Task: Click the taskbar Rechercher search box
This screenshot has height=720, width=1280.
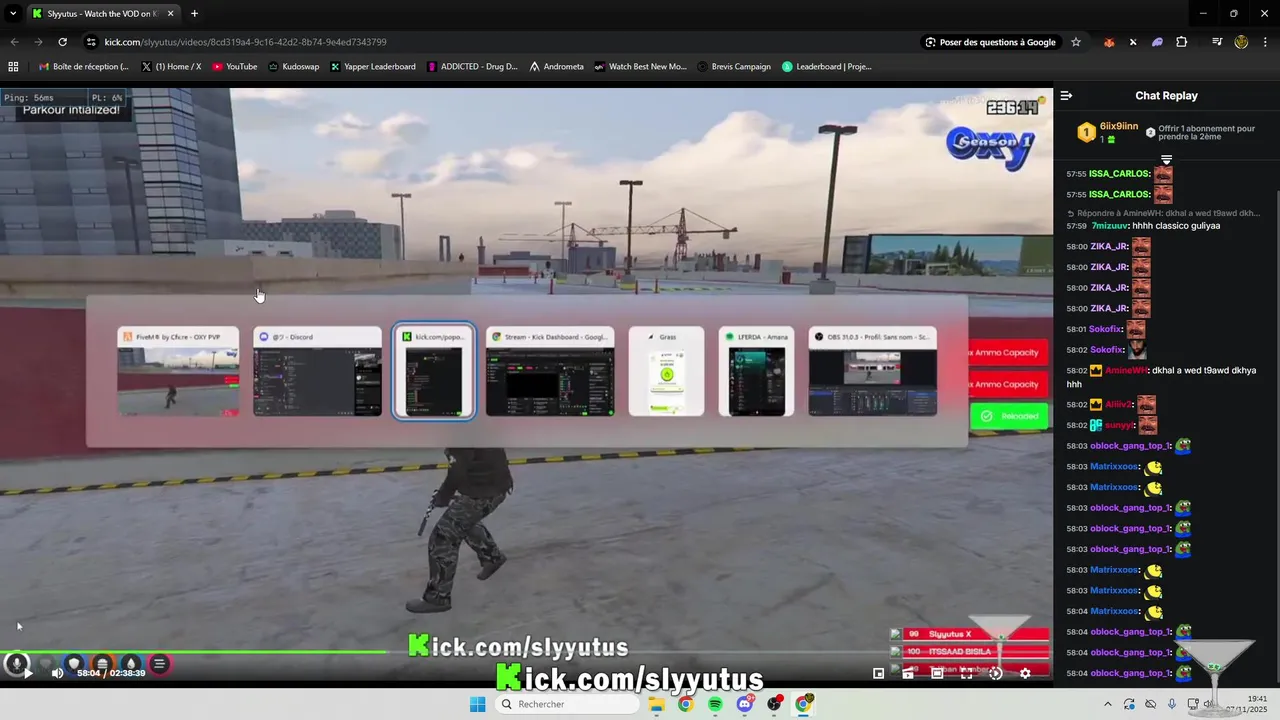Action: [x=567, y=704]
